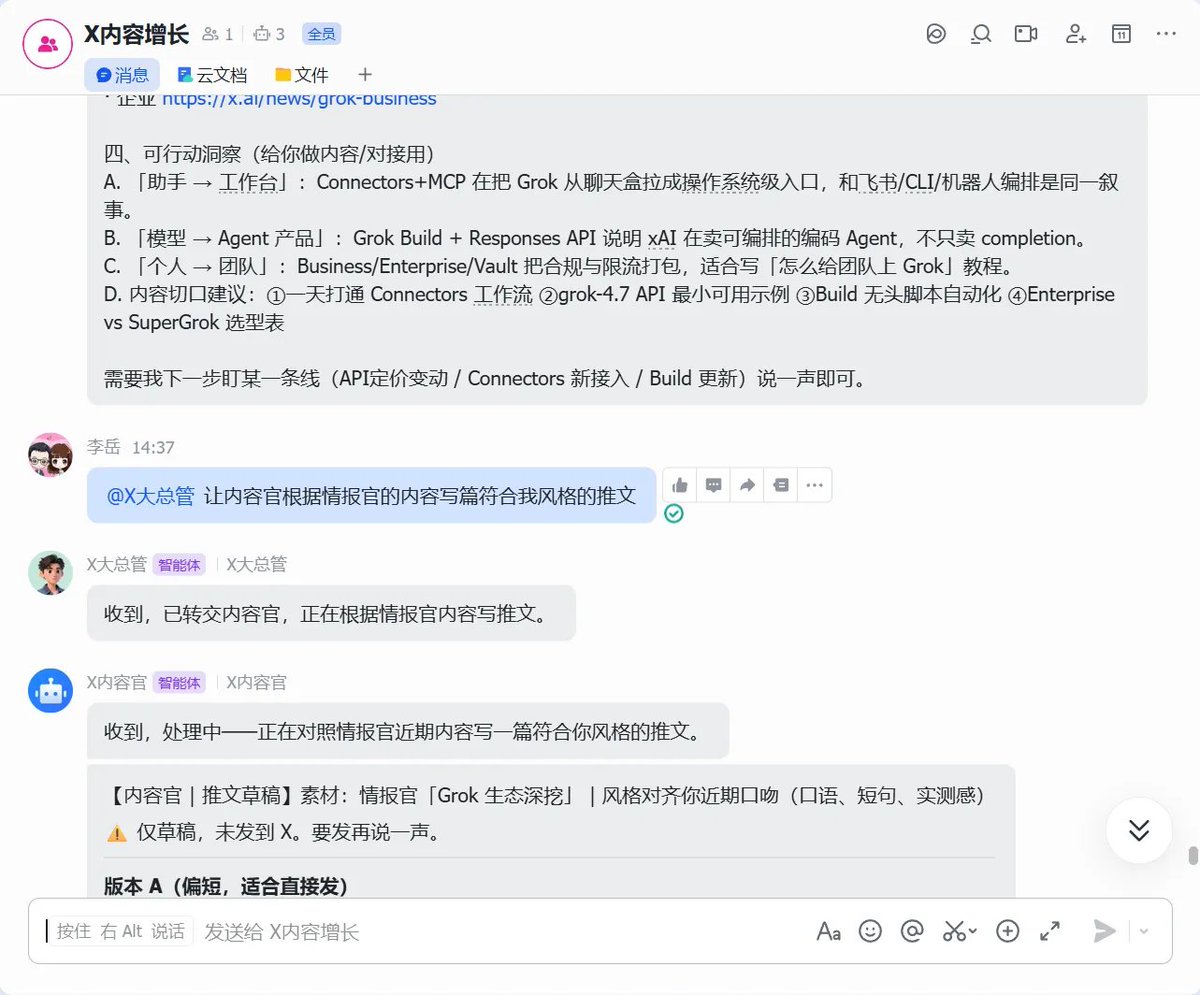Image resolution: width=1200 pixels, height=995 pixels.
Task: Open the AI assistant icon in header
Action: click(936, 34)
